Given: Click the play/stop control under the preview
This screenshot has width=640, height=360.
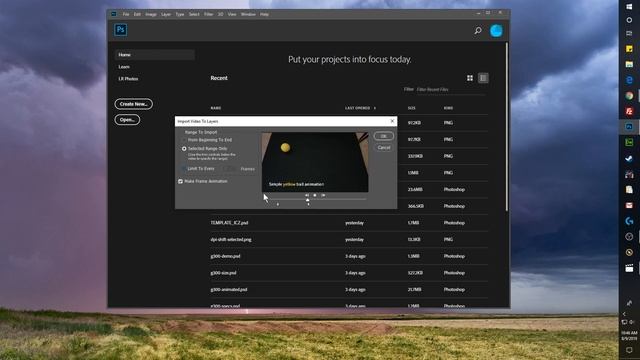Looking at the screenshot, I should pyautogui.click(x=315, y=196).
